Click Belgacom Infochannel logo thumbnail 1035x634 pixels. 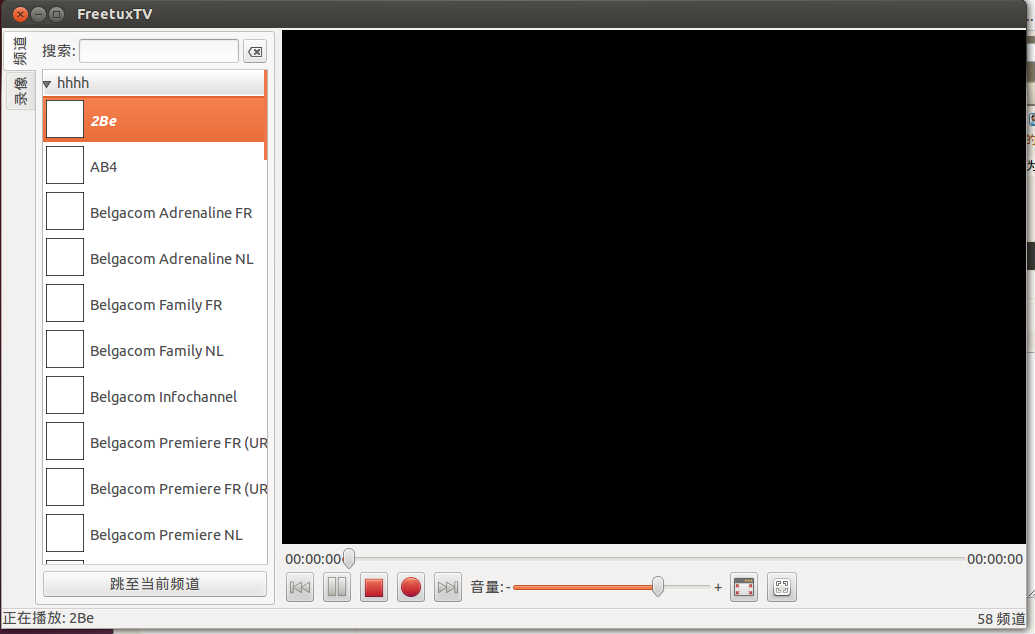65,395
